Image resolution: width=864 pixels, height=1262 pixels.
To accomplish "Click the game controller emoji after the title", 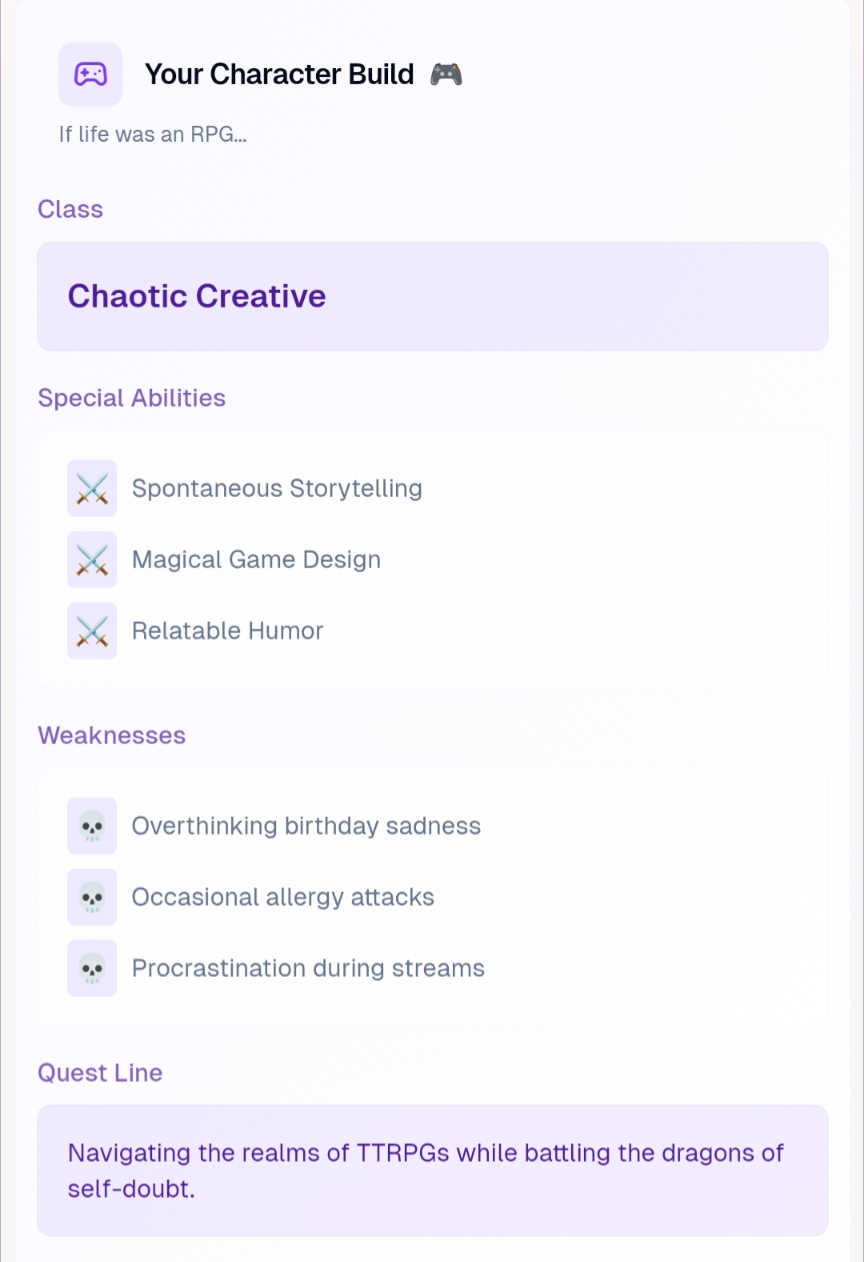I will pyautogui.click(x=446, y=74).
